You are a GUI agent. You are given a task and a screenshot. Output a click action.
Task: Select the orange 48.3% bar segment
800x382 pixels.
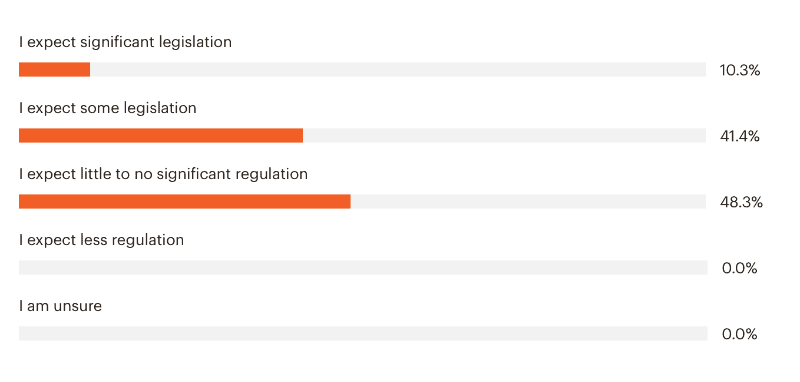point(185,201)
